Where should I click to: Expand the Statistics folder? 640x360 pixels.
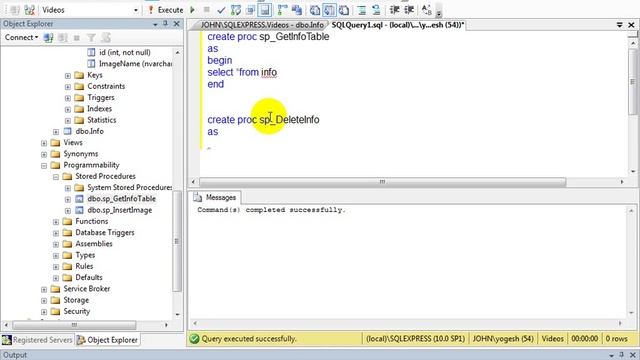point(68,120)
